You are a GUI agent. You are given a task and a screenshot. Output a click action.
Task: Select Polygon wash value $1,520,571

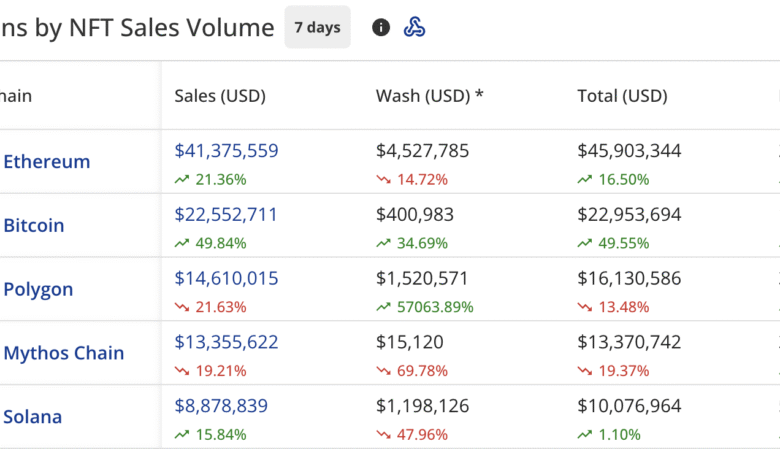click(422, 278)
